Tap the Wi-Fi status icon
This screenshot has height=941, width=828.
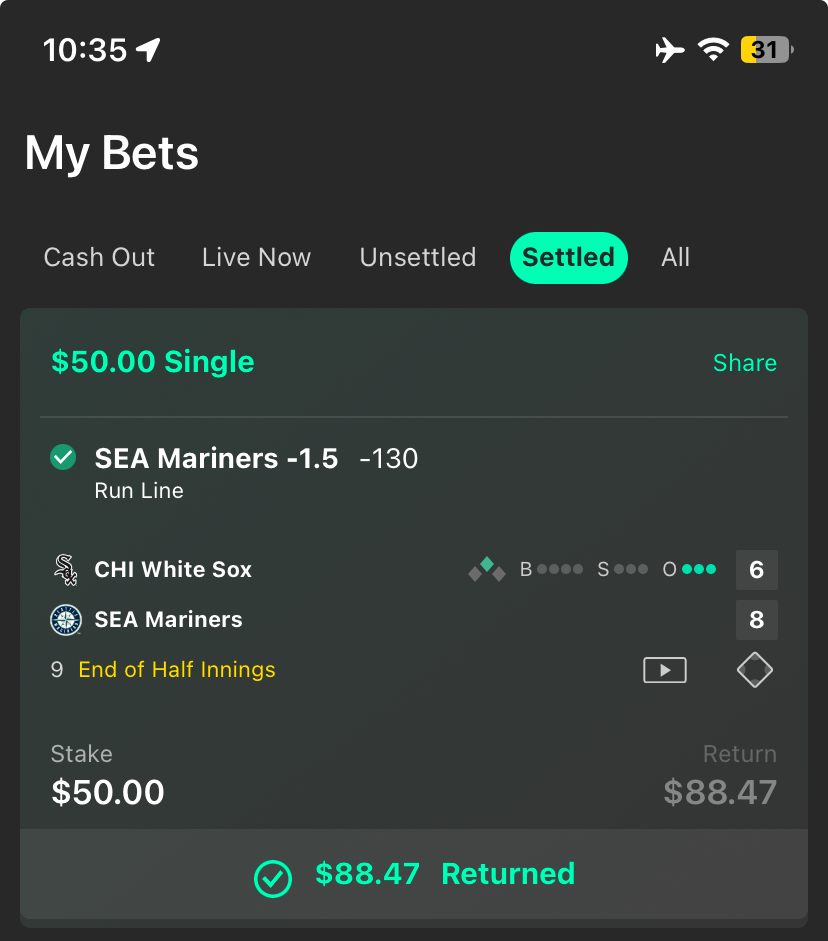pos(713,49)
